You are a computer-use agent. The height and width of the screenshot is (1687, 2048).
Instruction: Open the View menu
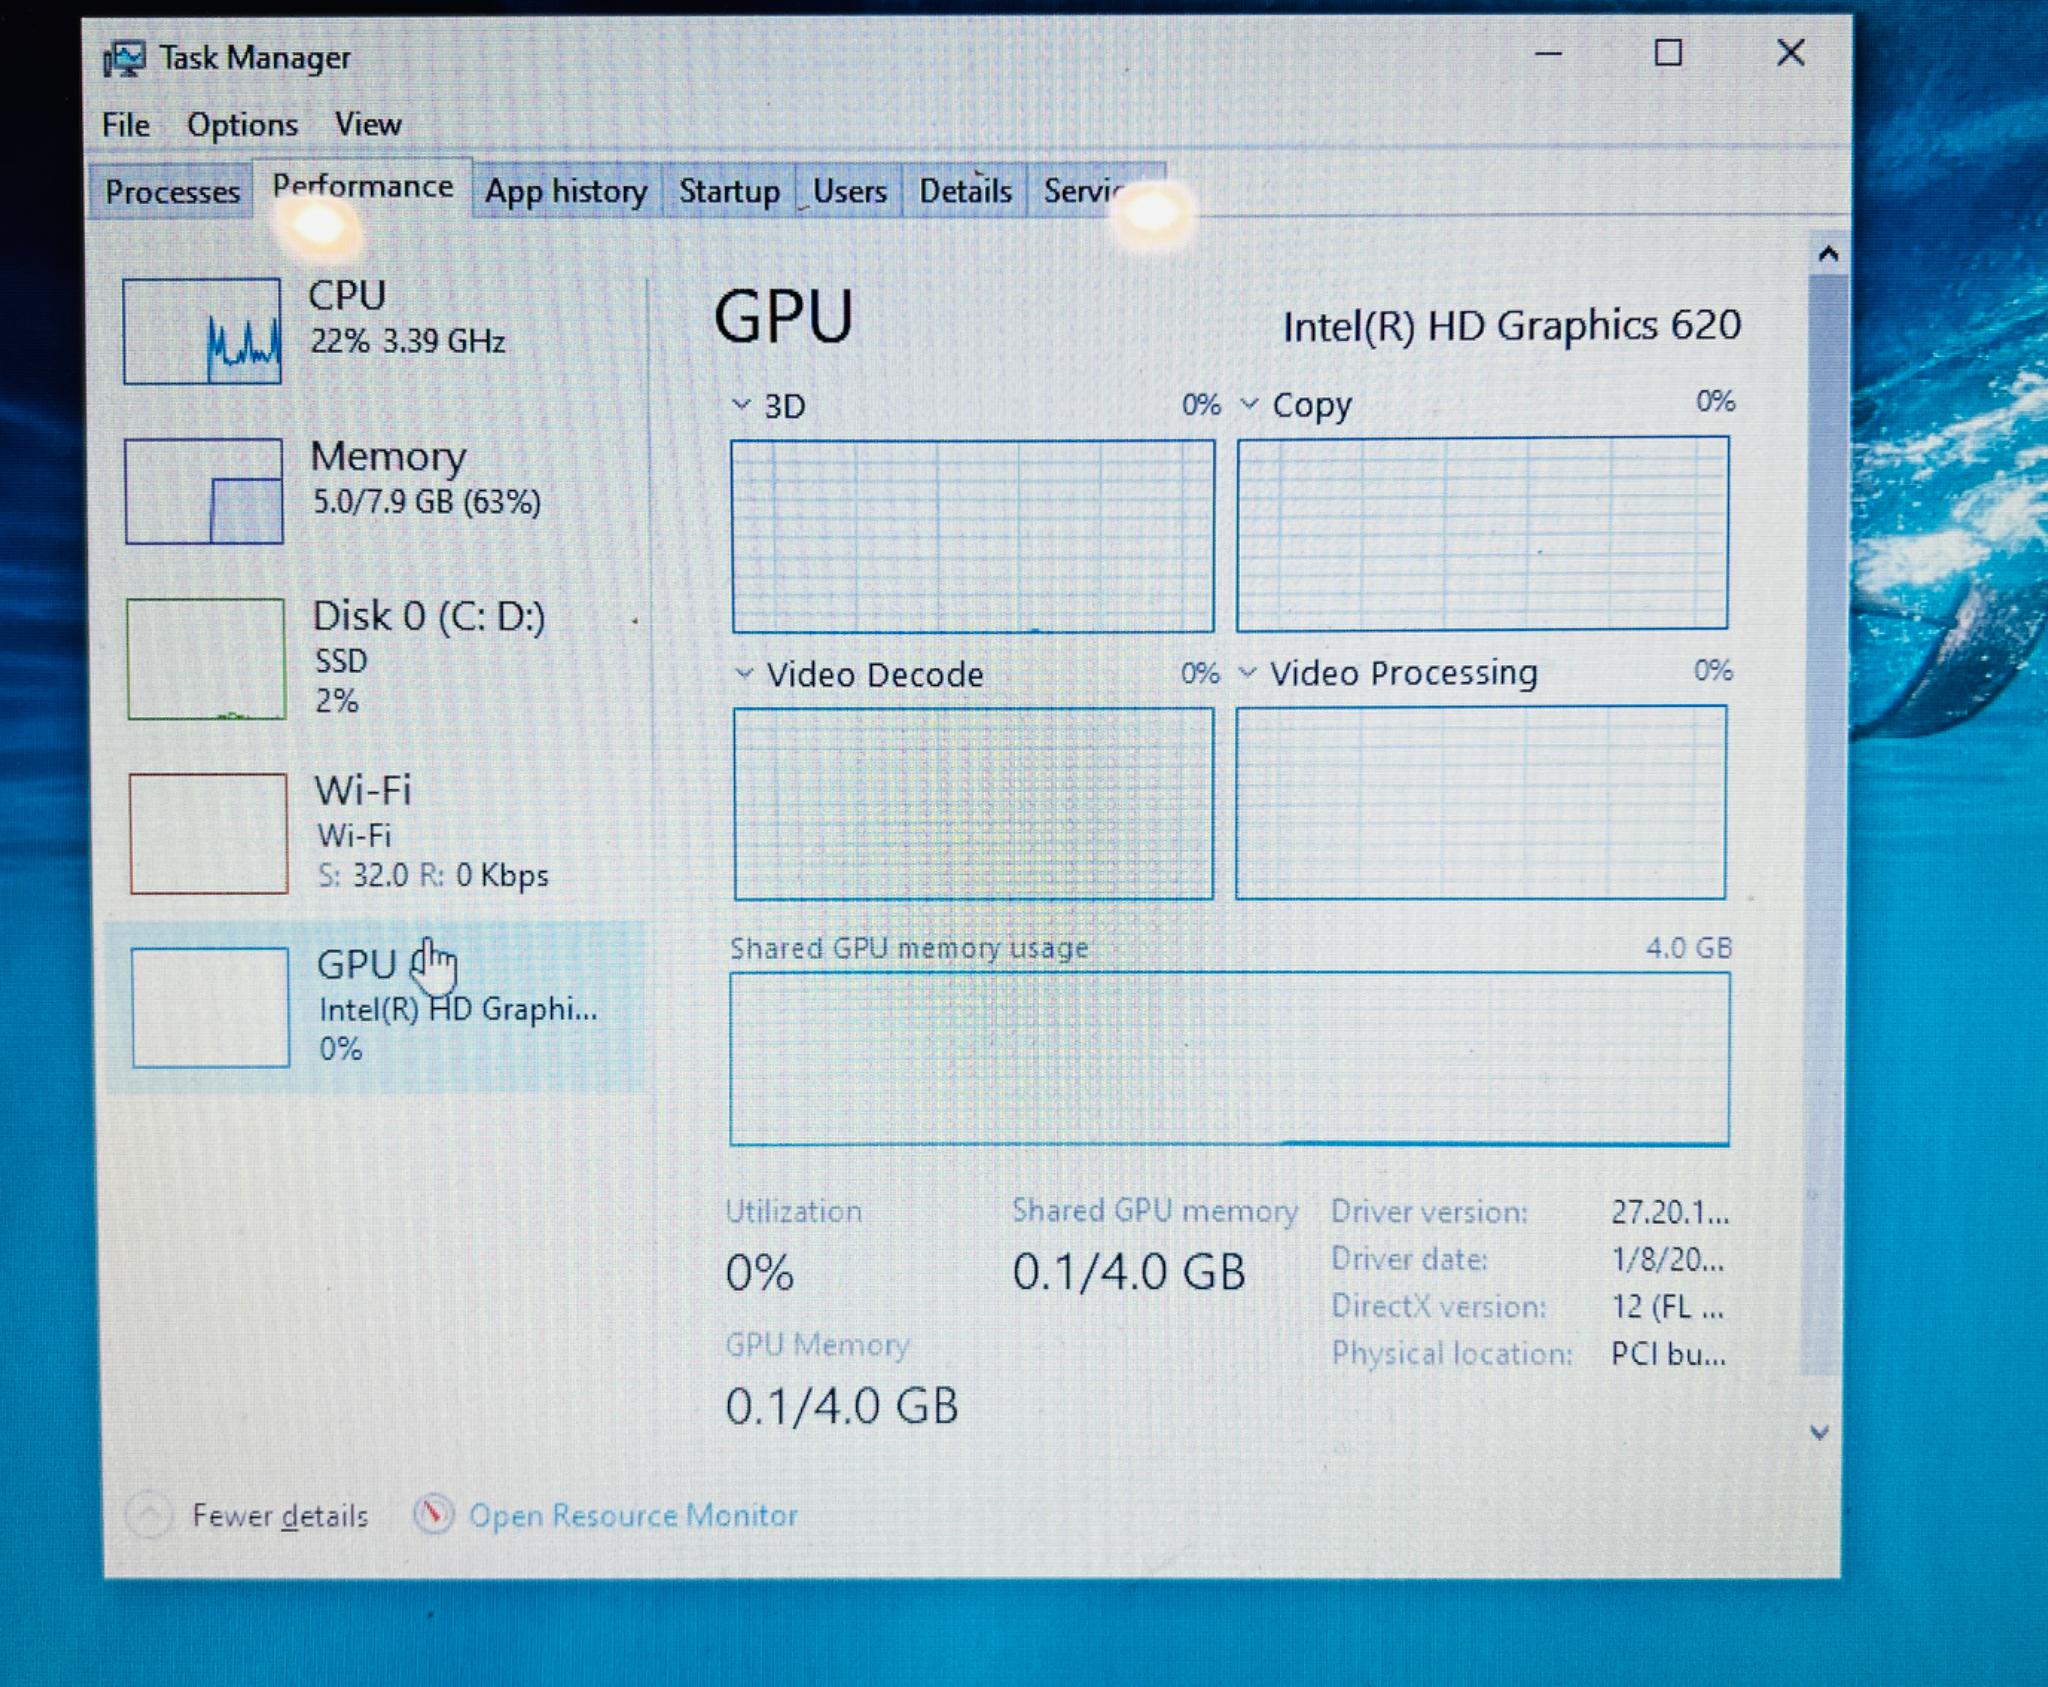[x=369, y=122]
